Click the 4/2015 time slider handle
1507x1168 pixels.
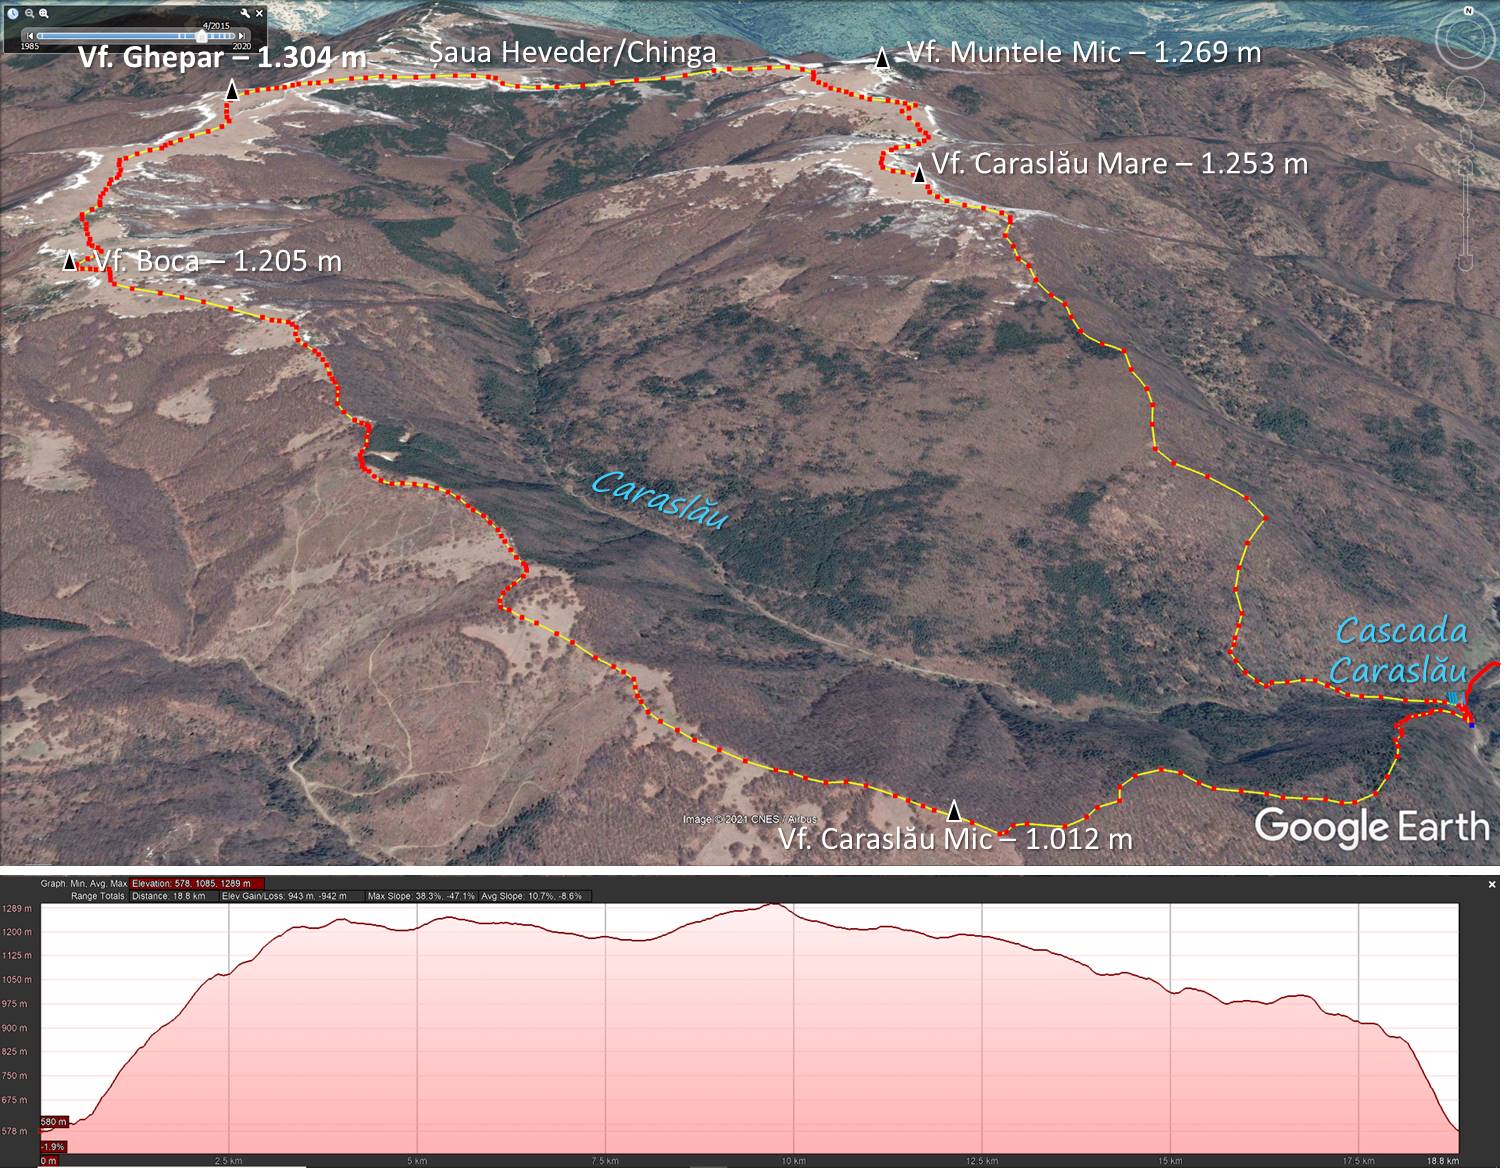(201, 36)
